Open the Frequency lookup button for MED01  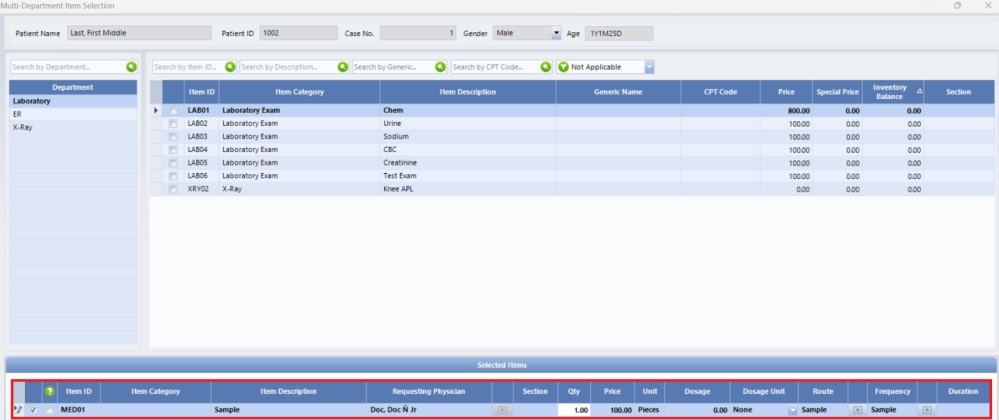(x=927, y=410)
